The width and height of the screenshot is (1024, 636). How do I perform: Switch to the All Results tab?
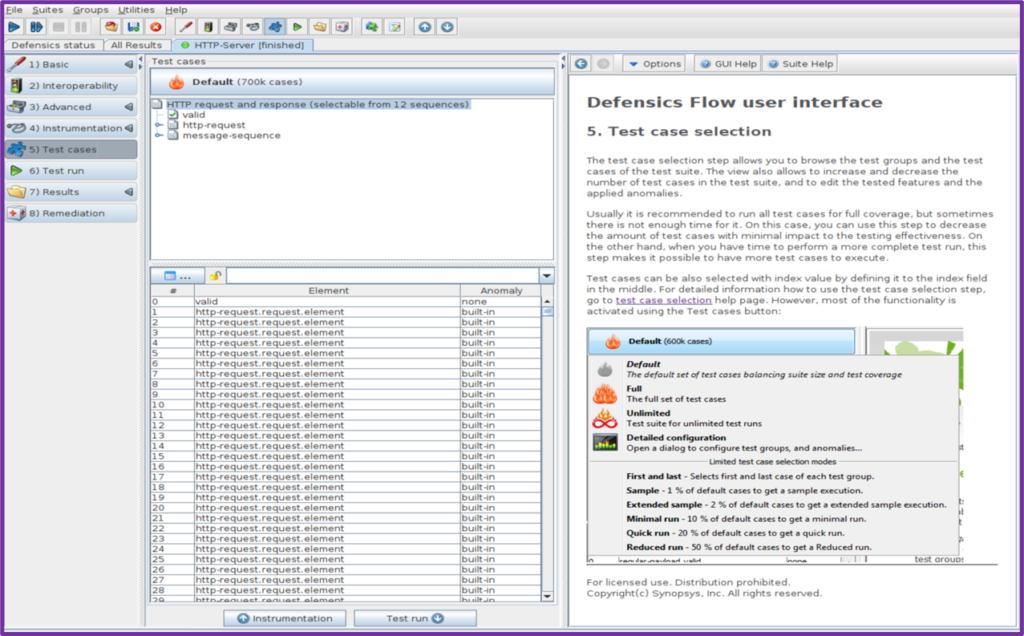click(x=136, y=45)
